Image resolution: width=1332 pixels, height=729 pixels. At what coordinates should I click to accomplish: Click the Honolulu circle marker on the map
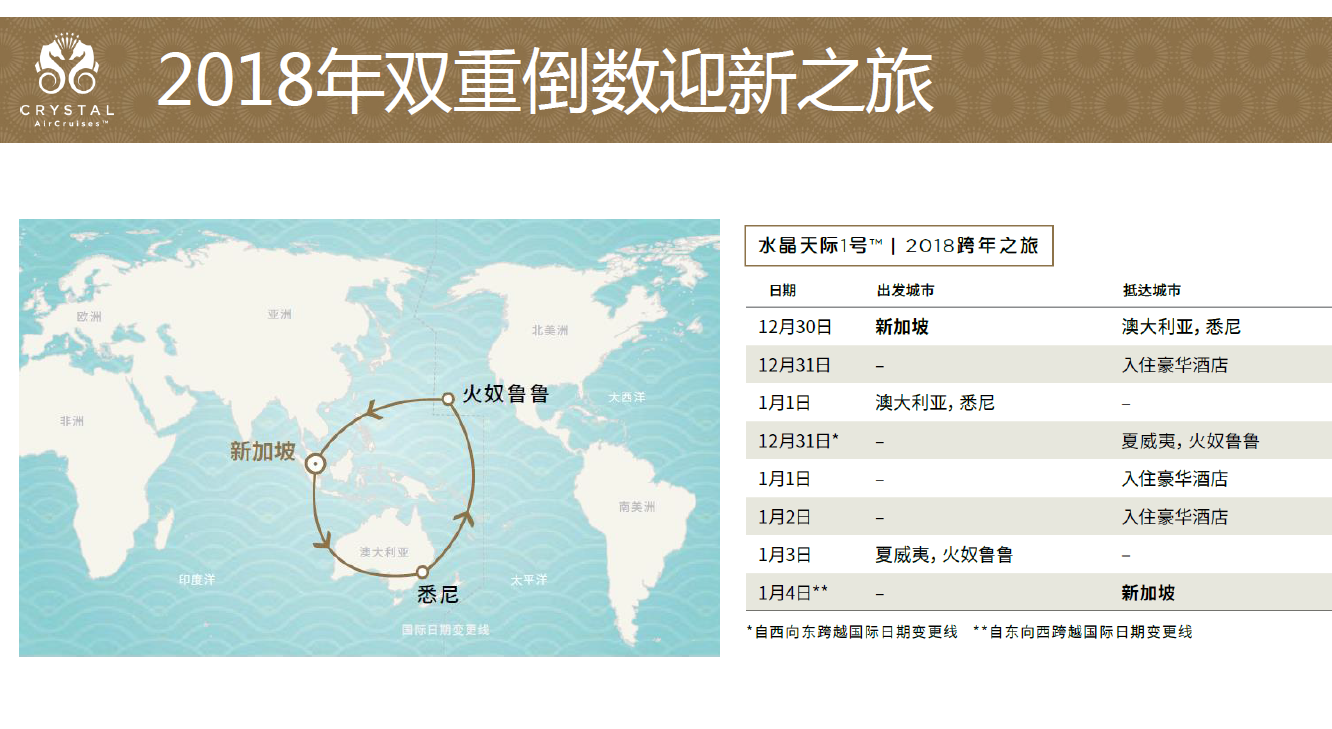tap(448, 398)
